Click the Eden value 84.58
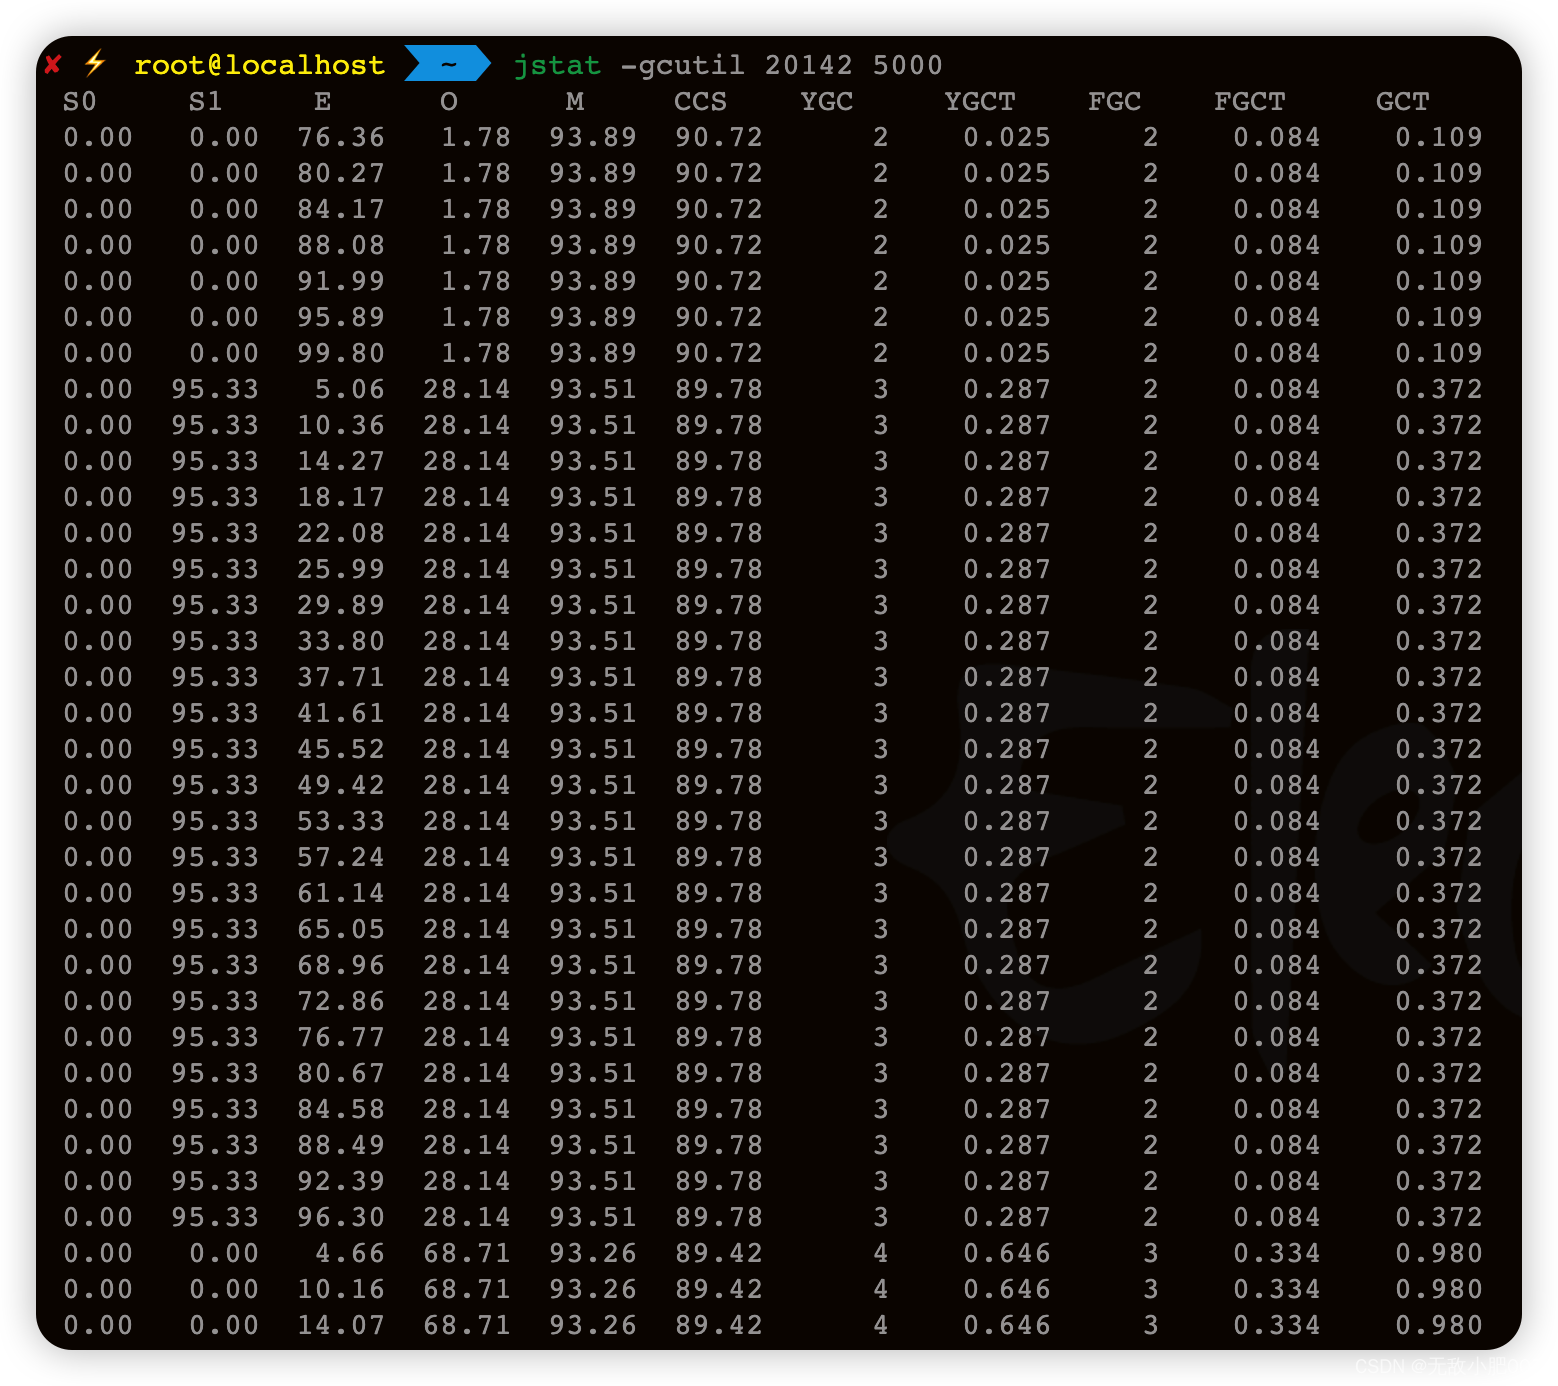 [341, 1109]
